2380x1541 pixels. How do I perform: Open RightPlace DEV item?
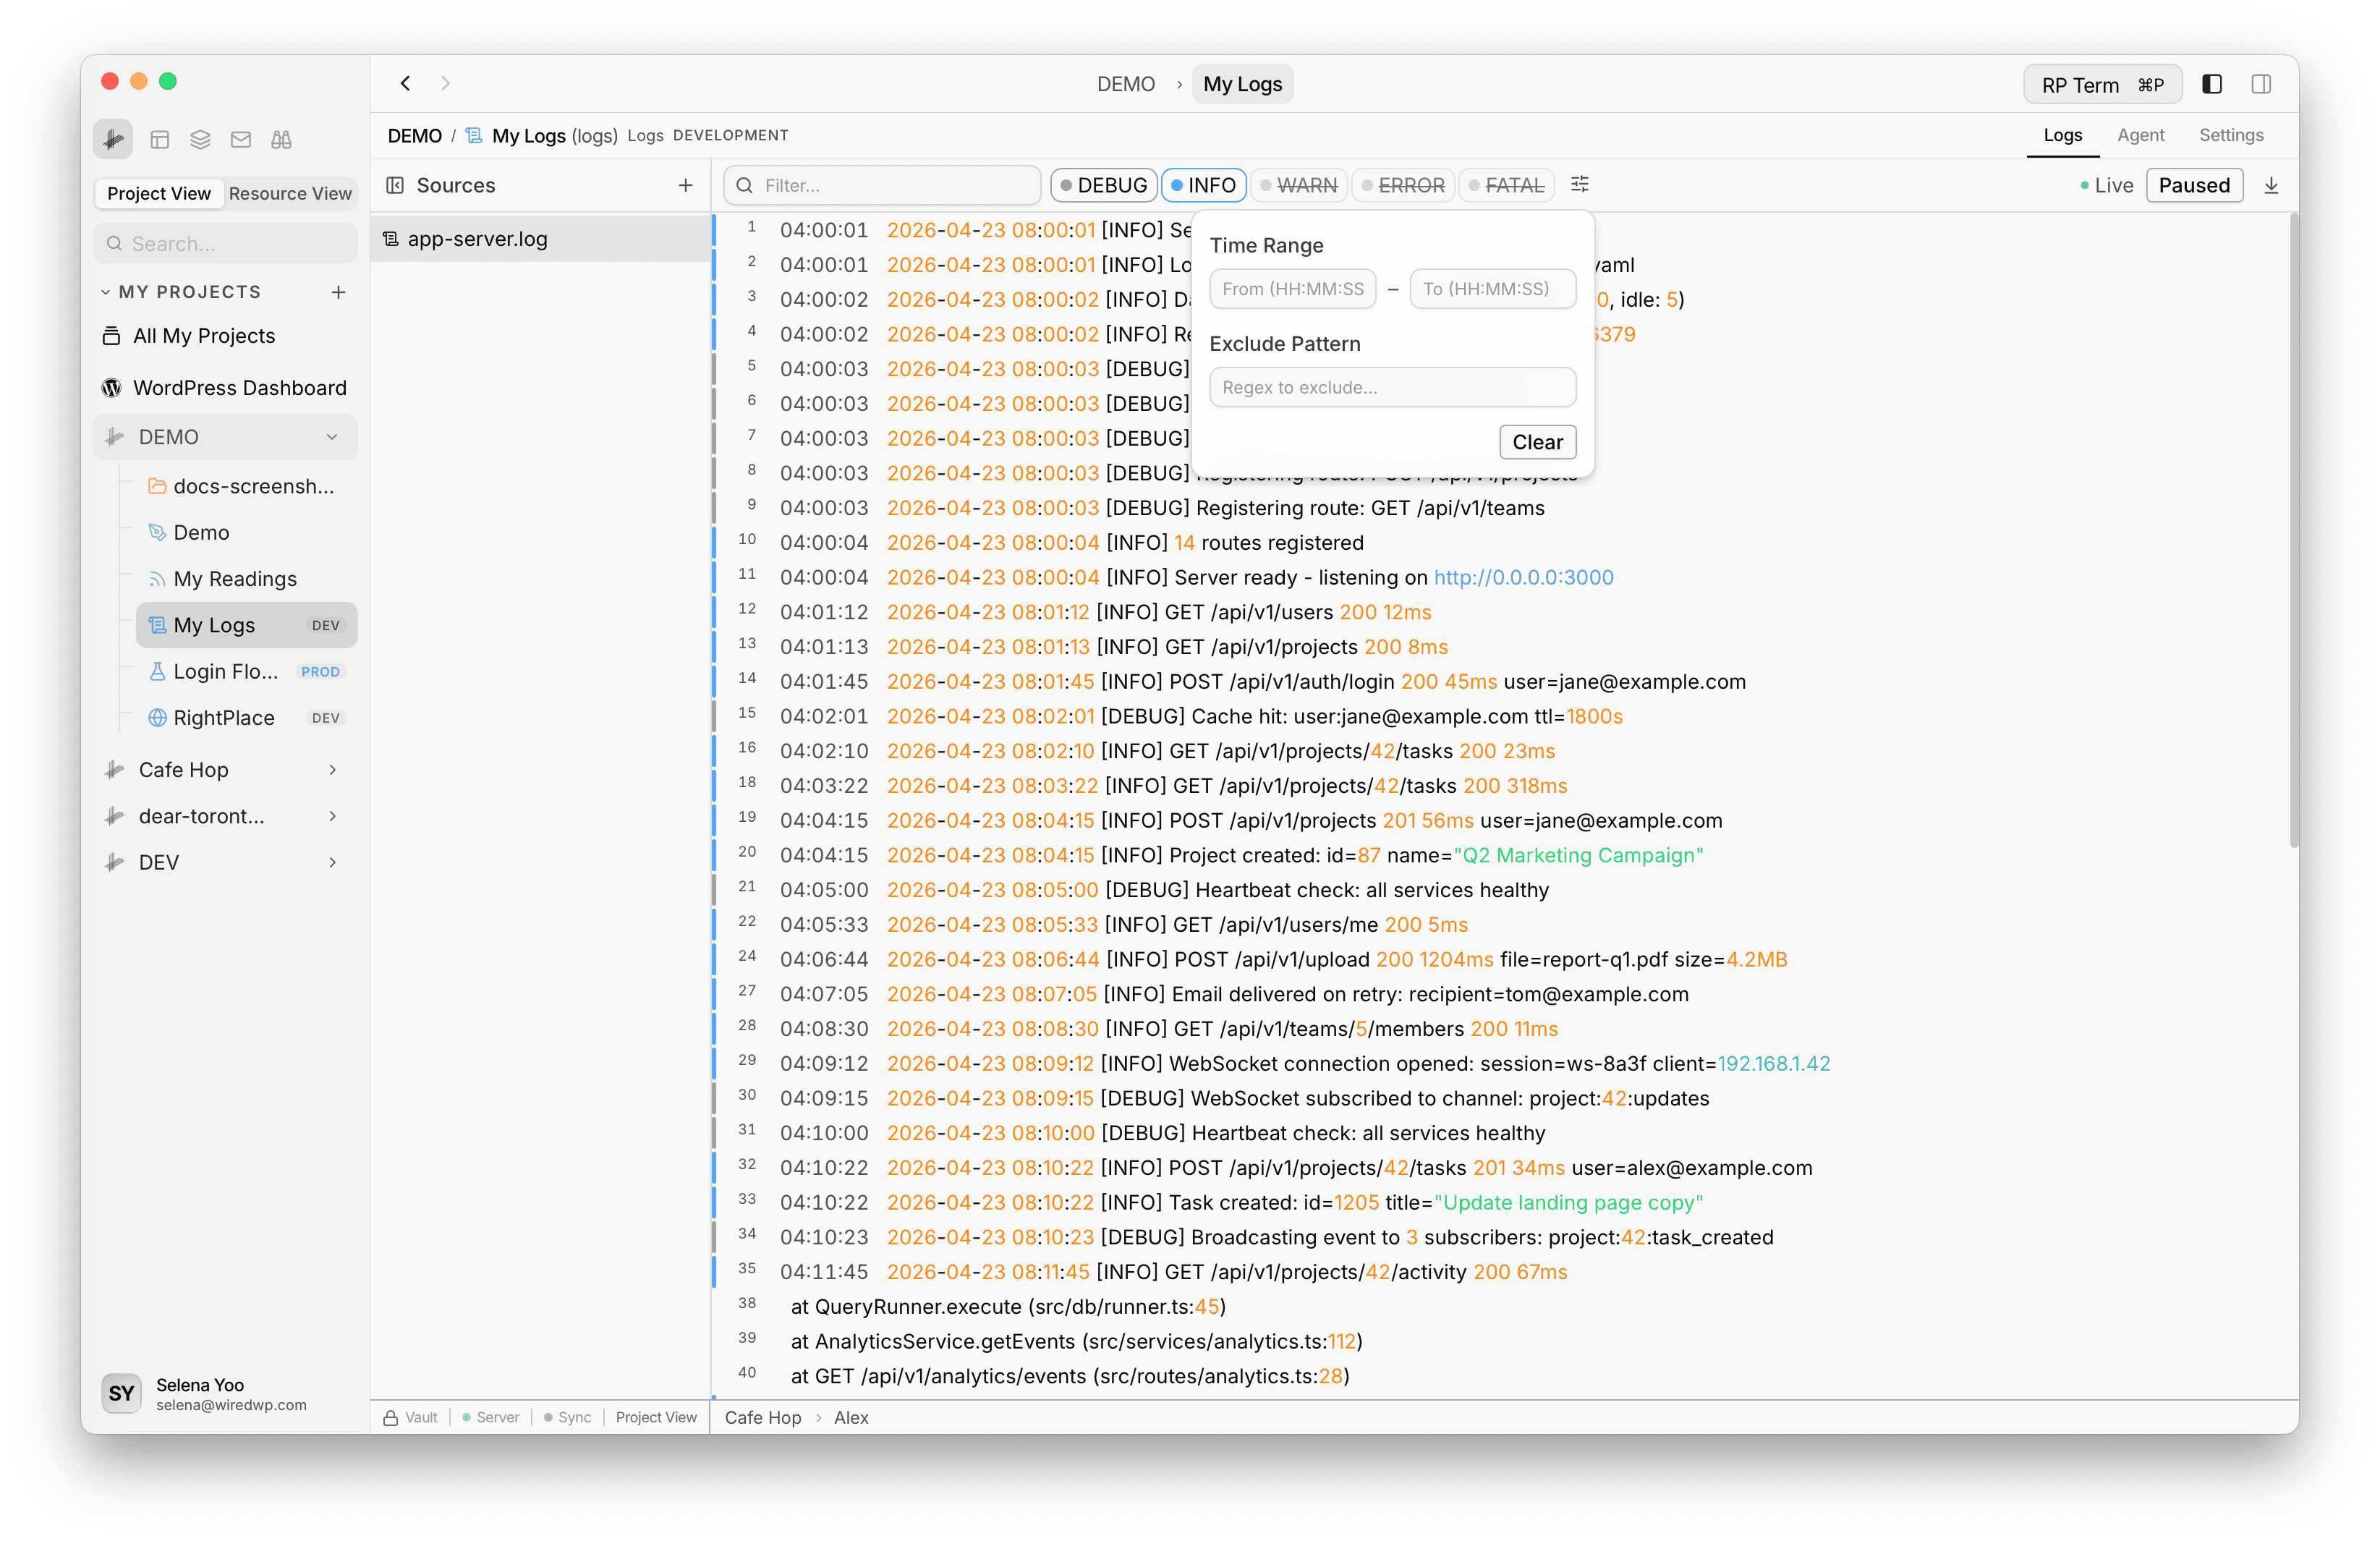coord(246,718)
